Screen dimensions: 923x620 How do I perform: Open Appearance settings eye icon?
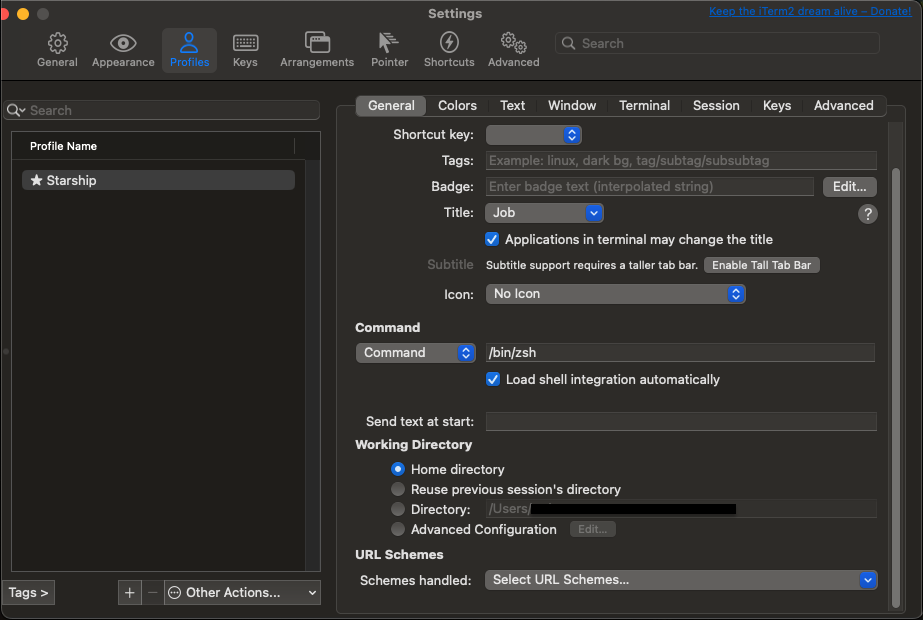123,43
